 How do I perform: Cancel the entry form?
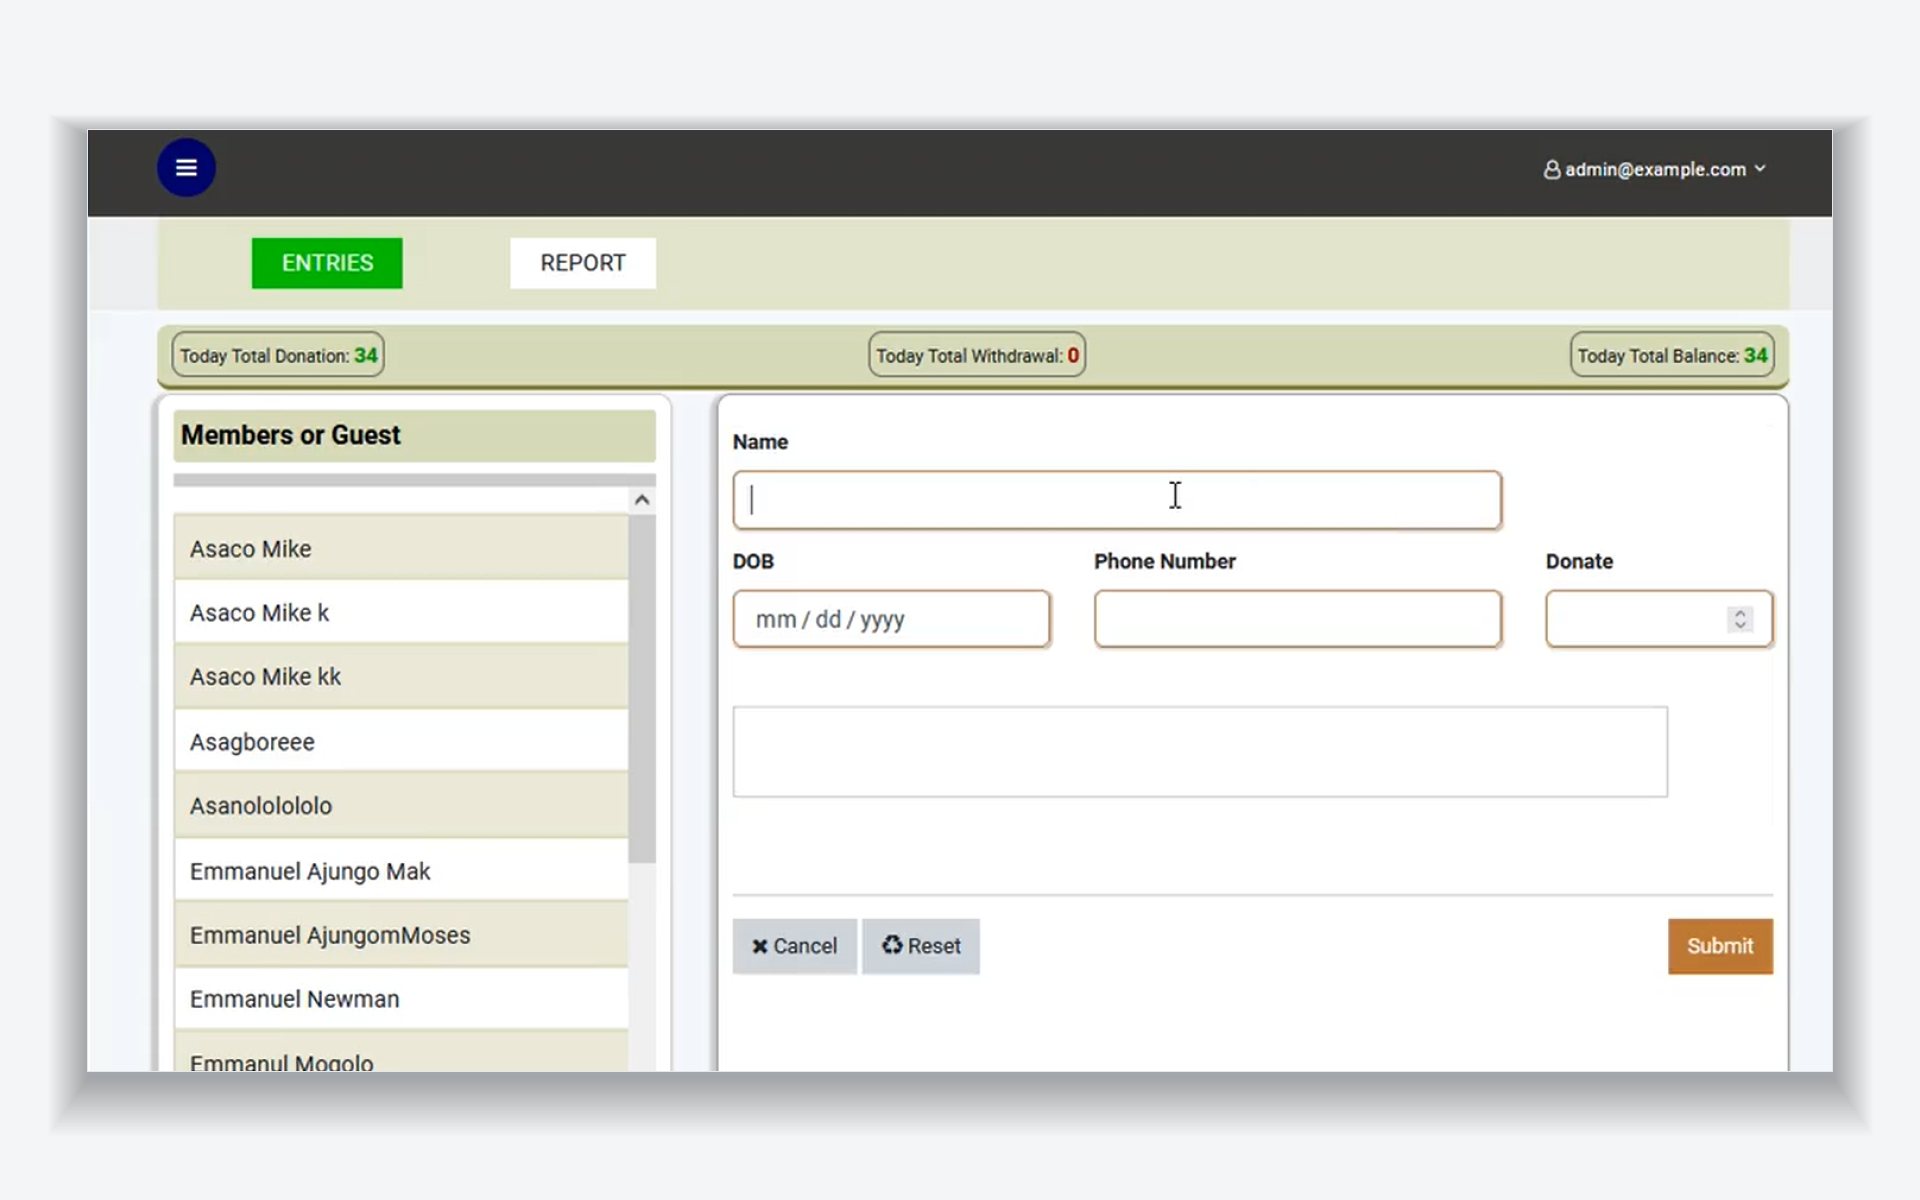coord(794,946)
